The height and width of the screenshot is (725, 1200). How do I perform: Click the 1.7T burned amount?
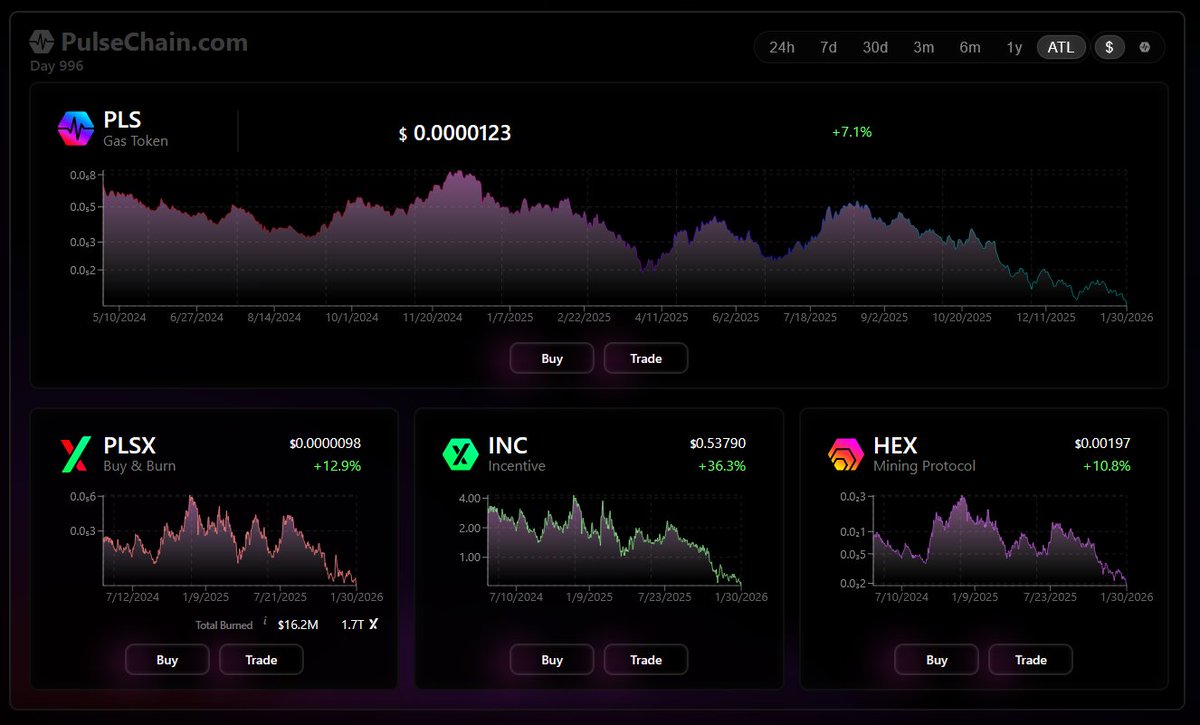[351, 624]
